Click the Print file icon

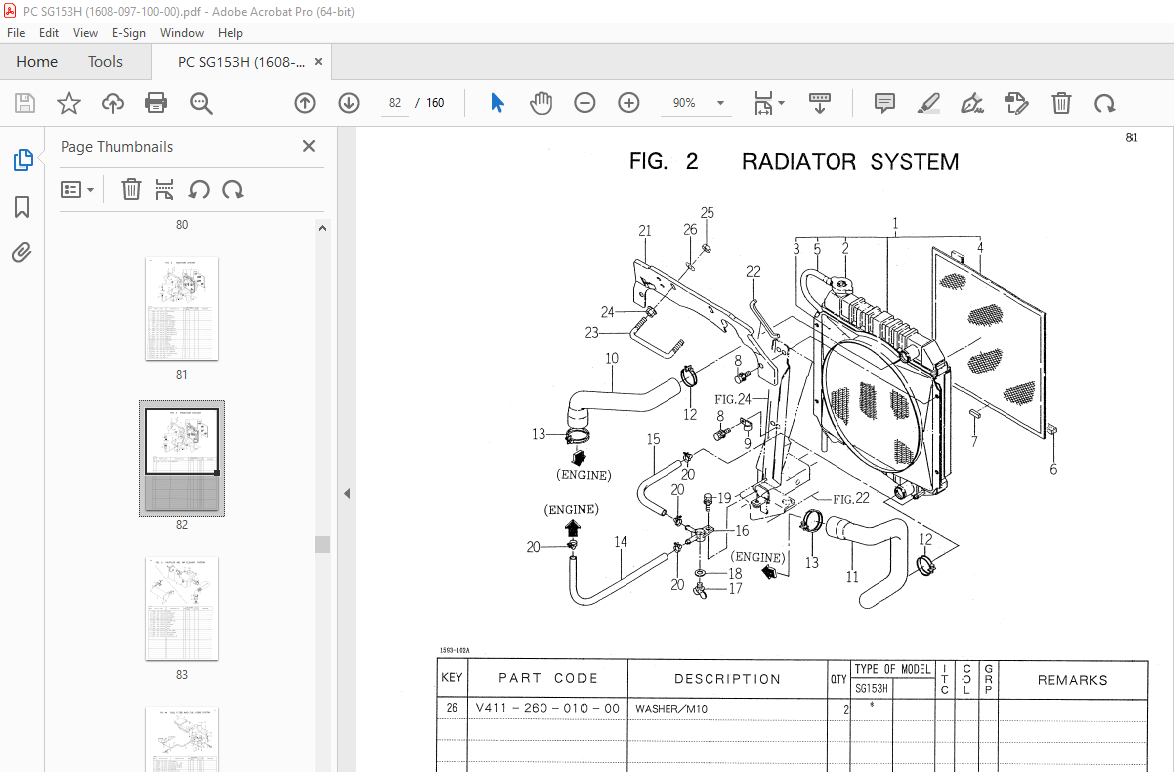(156, 103)
